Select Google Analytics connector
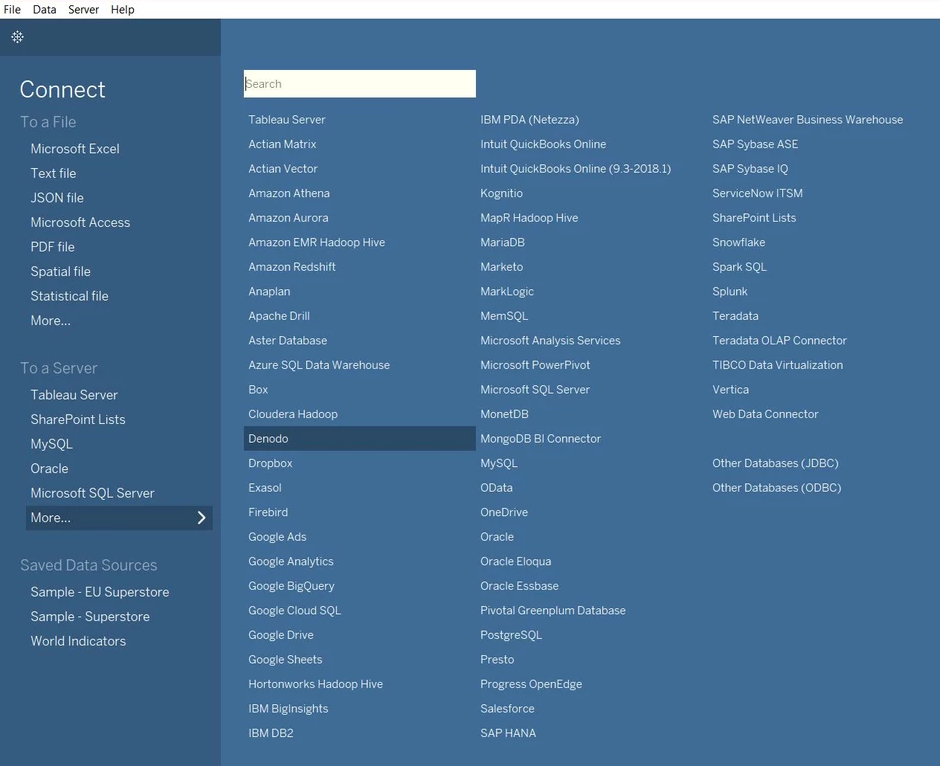The width and height of the screenshot is (940, 766). [x=291, y=562]
